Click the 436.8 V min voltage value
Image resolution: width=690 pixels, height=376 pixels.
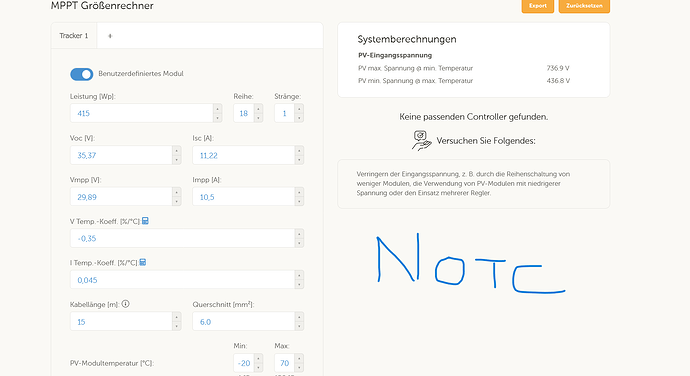(558, 81)
